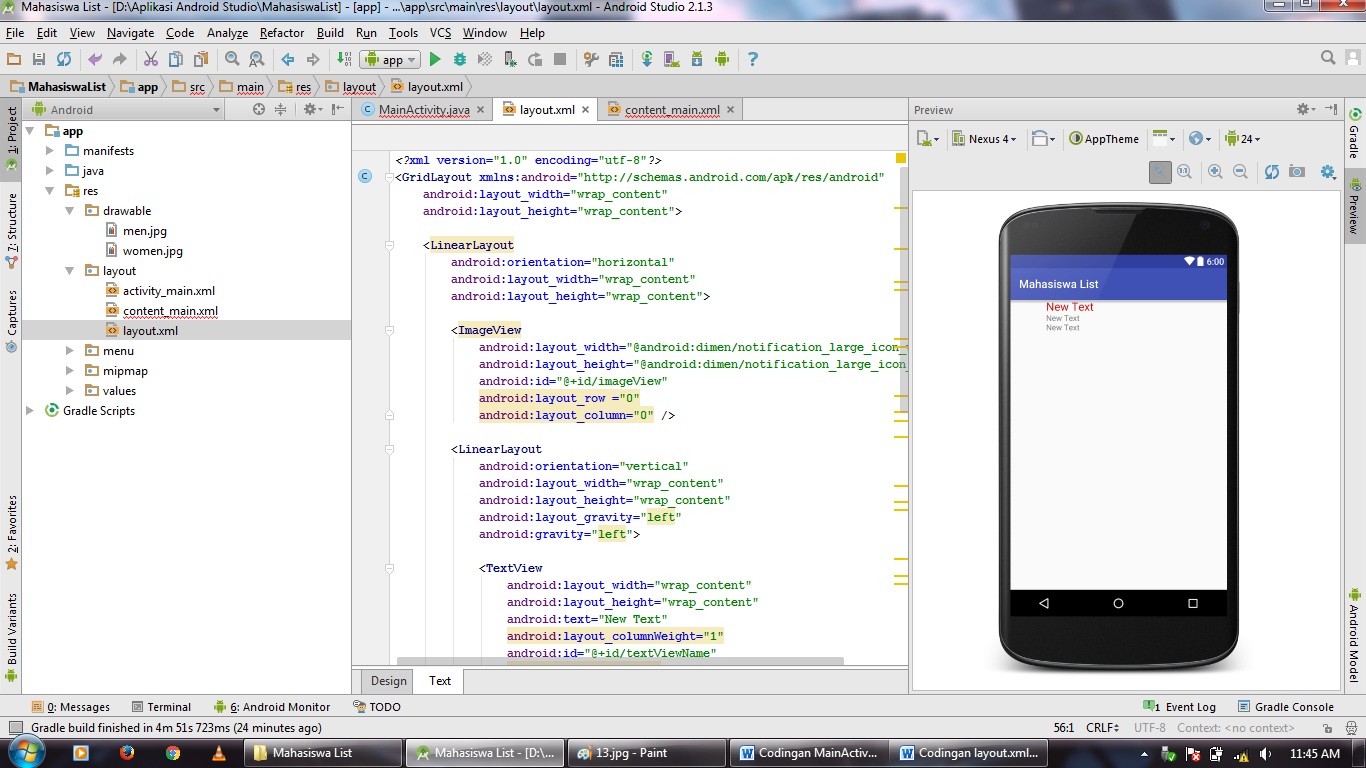Click AppTheme theme selector button
Screen dimensions: 1366x768
[1104, 139]
